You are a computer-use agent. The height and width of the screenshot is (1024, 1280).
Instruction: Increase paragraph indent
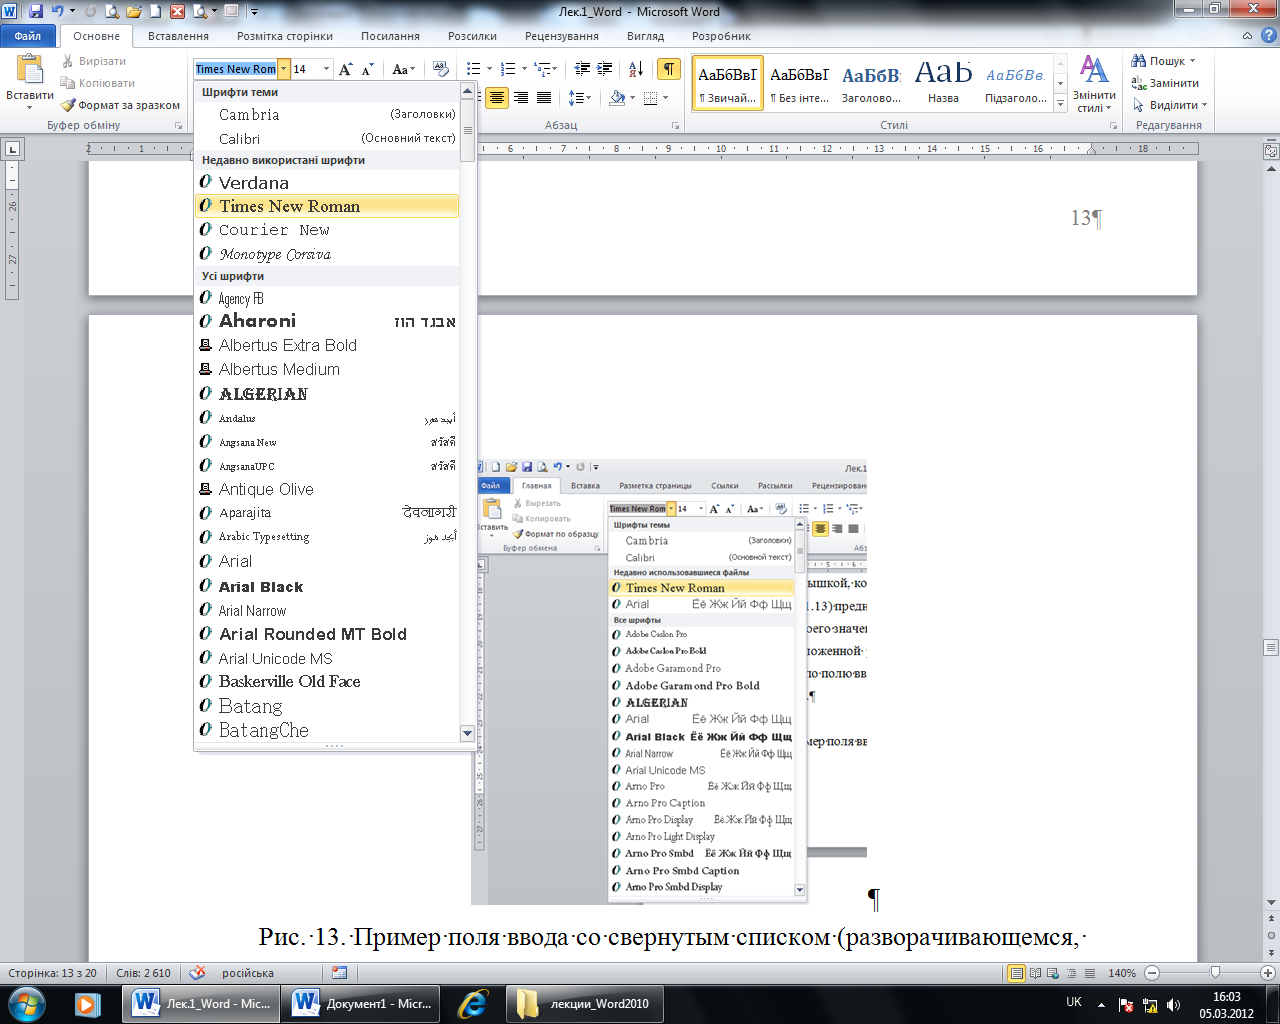point(605,69)
